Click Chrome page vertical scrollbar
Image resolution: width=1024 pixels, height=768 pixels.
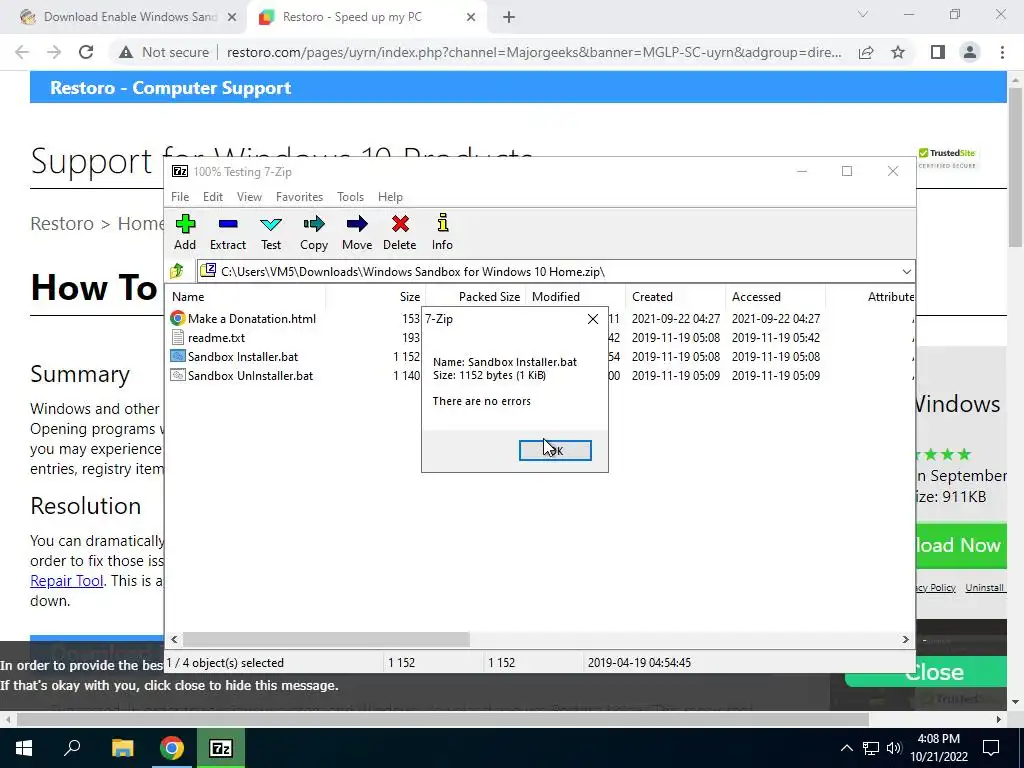(x=1015, y=167)
